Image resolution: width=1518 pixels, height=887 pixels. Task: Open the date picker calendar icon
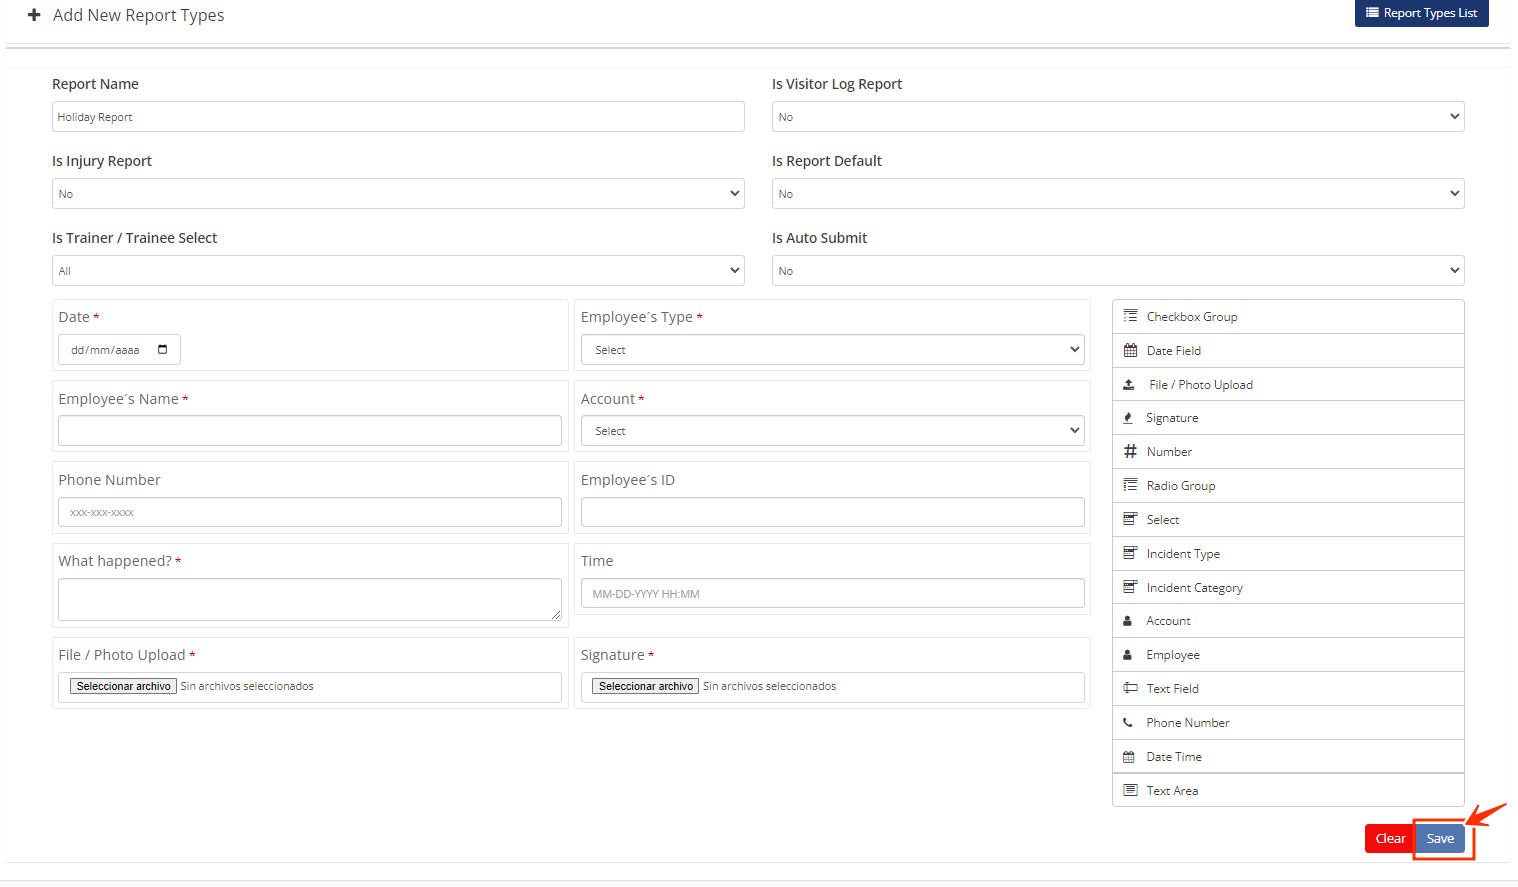[x=163, y=350]
